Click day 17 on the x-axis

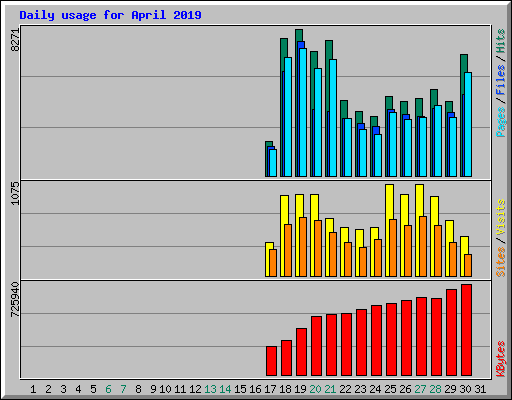(x=270, y=389)
